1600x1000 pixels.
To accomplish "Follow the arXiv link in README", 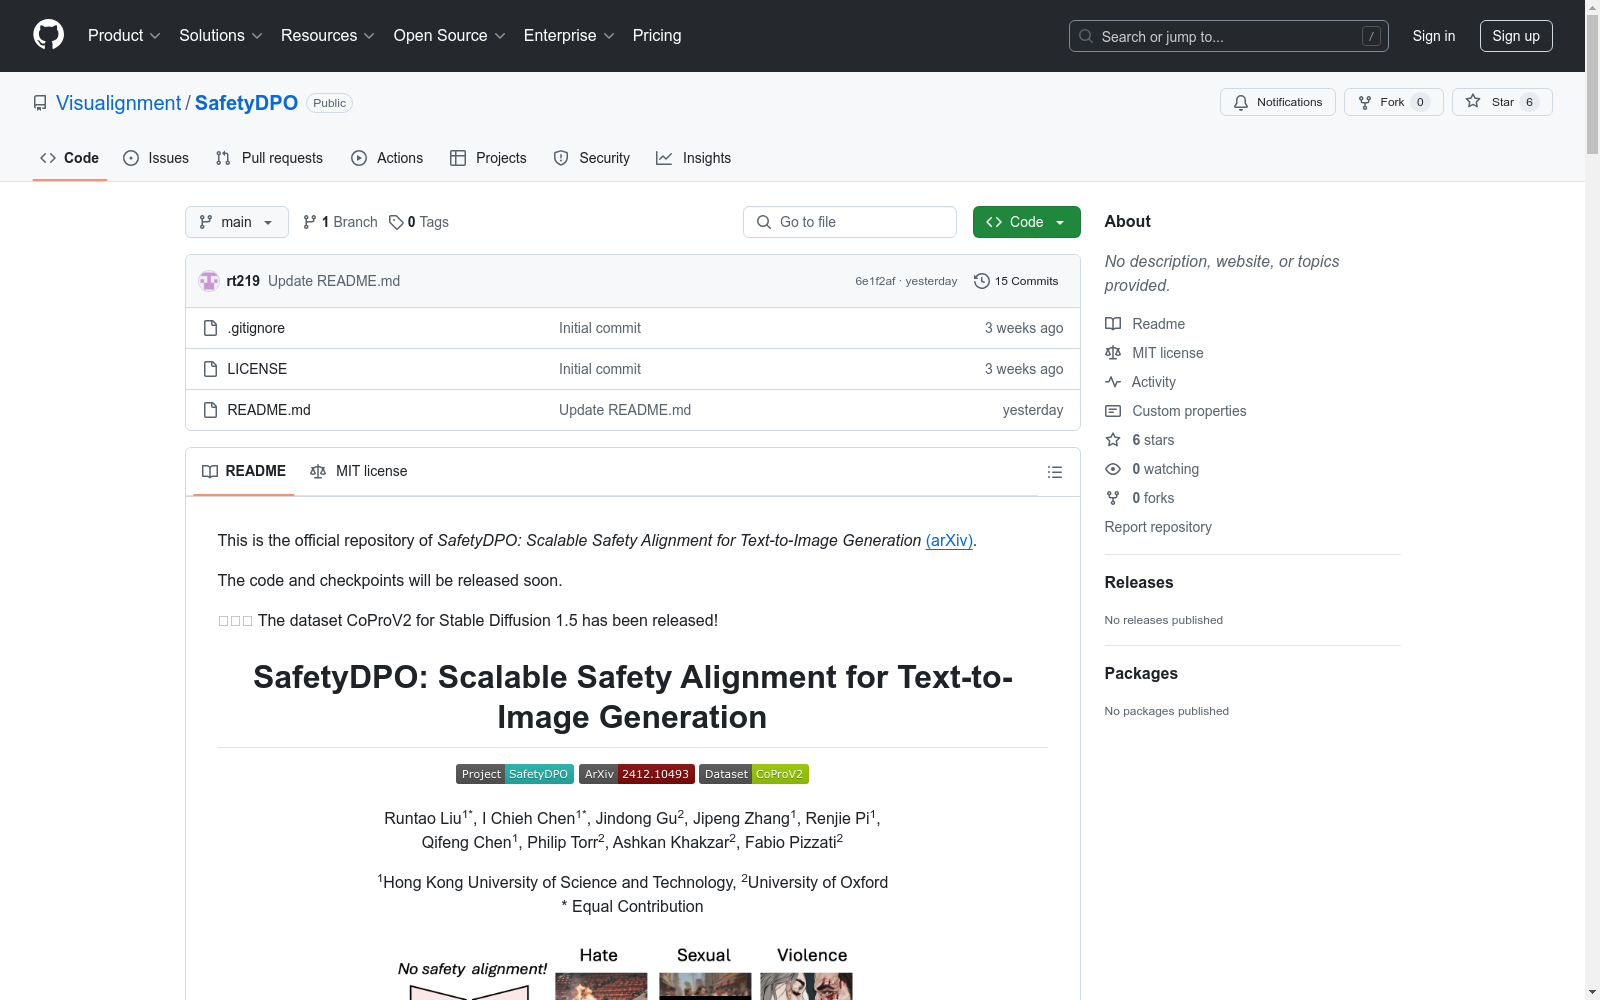I will [949, 540].
